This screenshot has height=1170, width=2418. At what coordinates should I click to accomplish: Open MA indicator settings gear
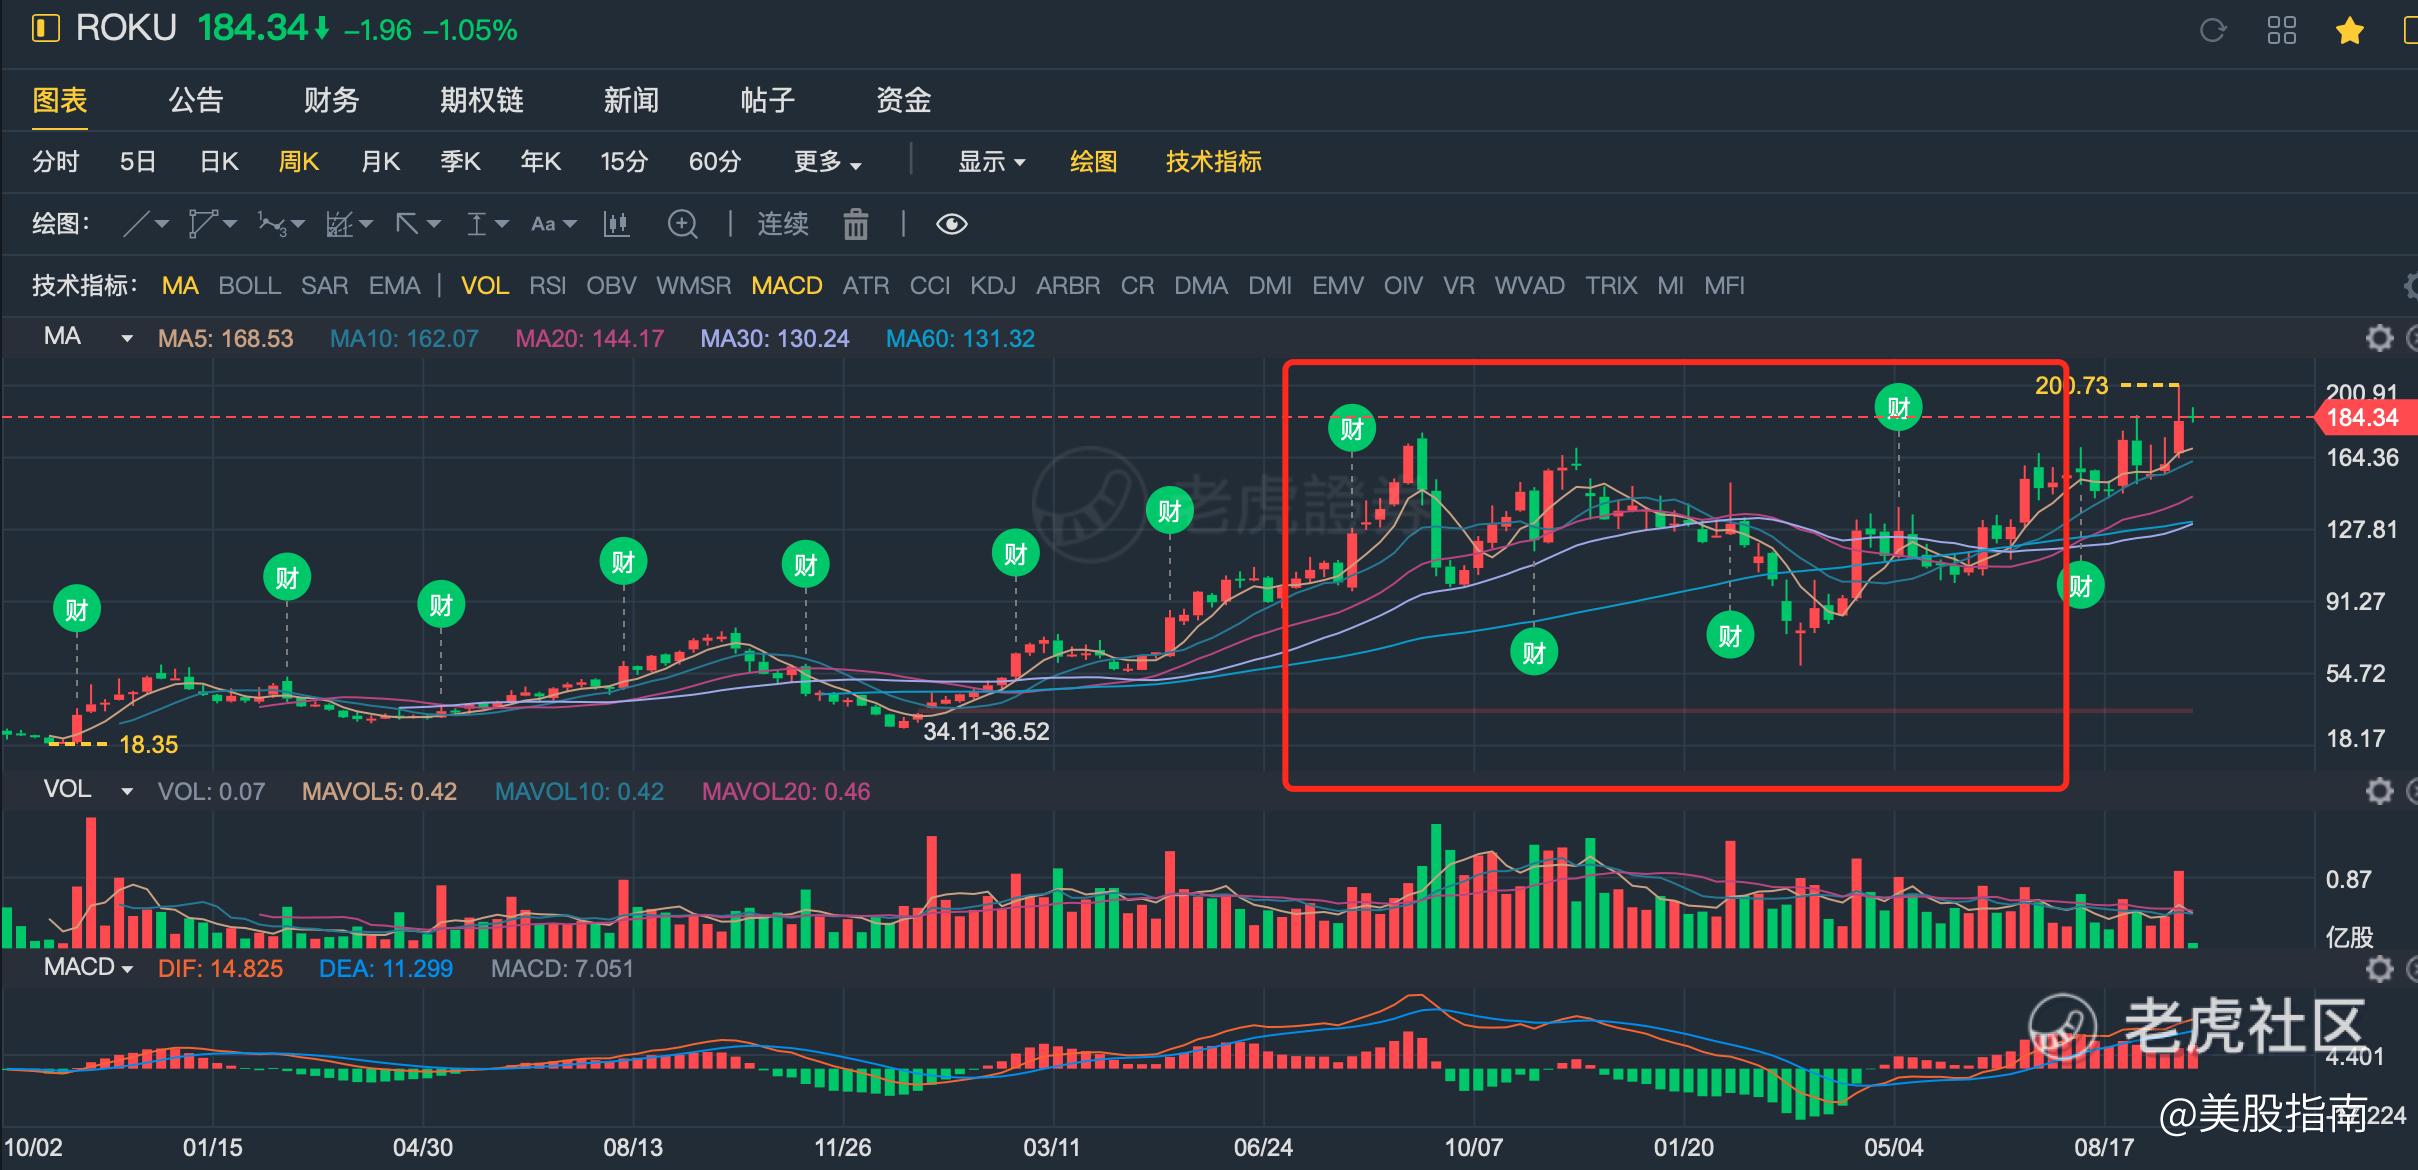2379,338
